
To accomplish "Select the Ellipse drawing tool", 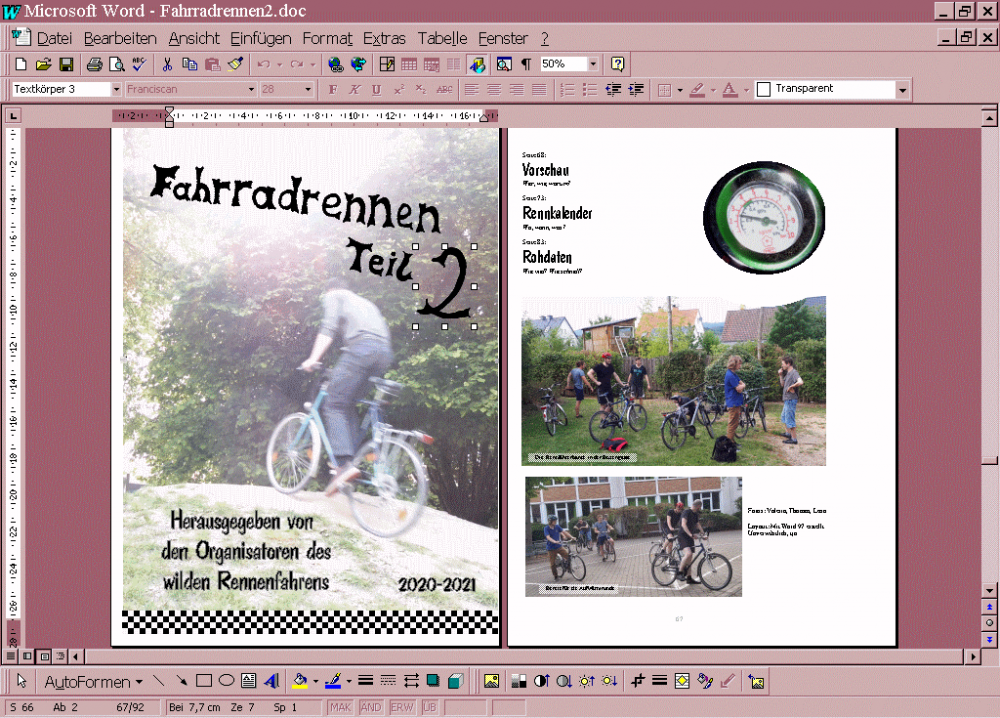I will click(226, 681).
